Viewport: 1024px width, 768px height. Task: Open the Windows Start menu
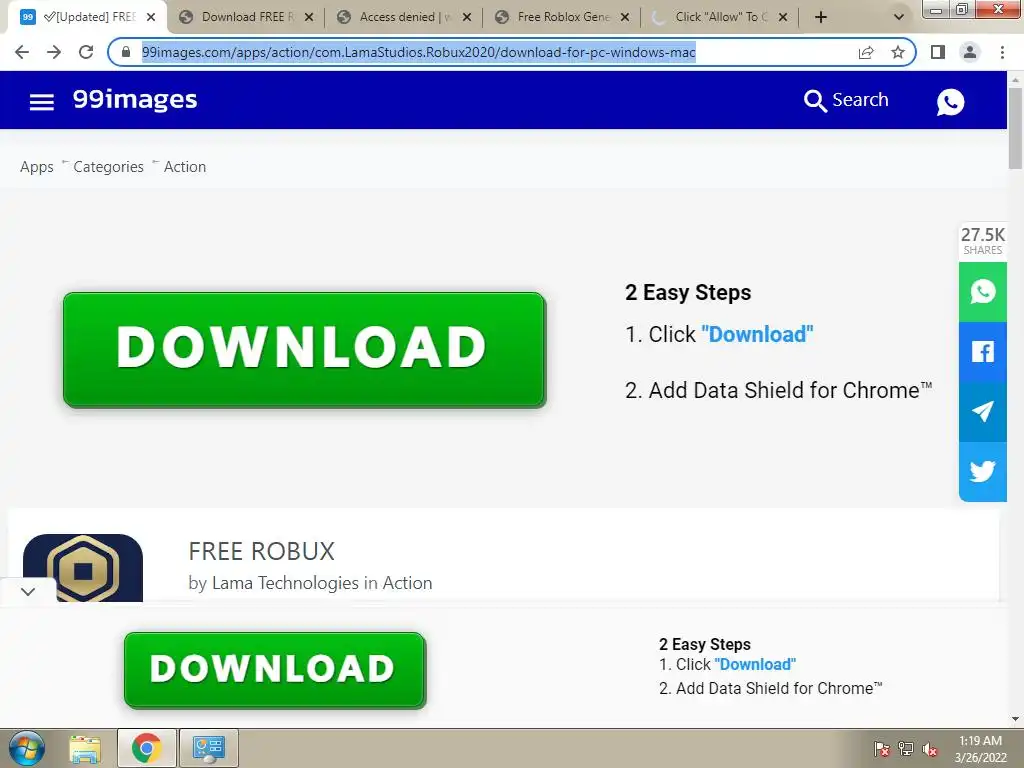(26, 748)
